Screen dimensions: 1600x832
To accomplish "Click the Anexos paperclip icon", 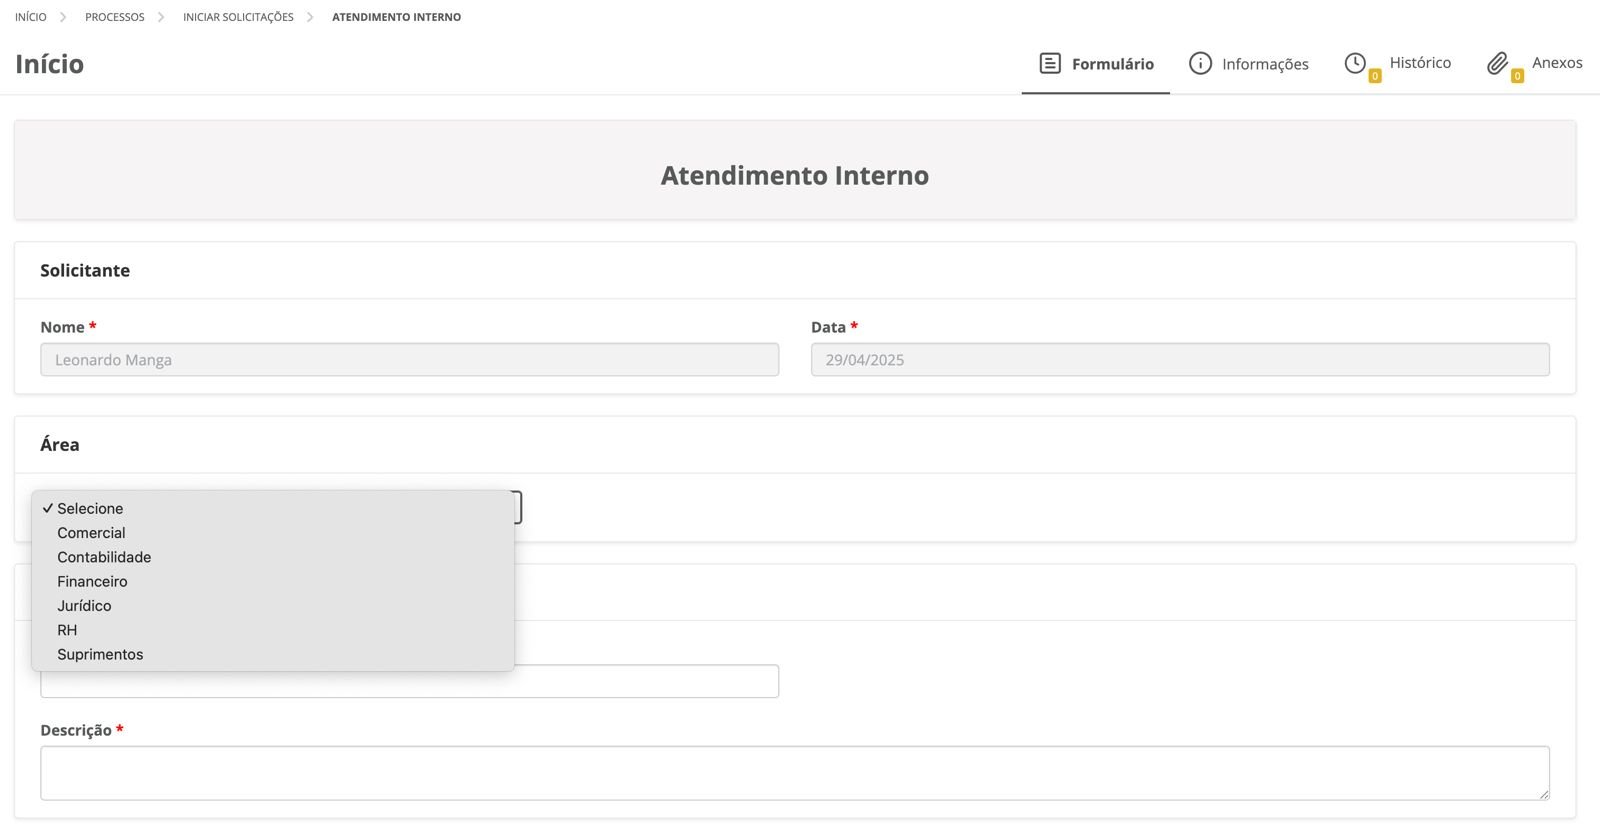I will pyautogui.click(x=1497, y=63).
